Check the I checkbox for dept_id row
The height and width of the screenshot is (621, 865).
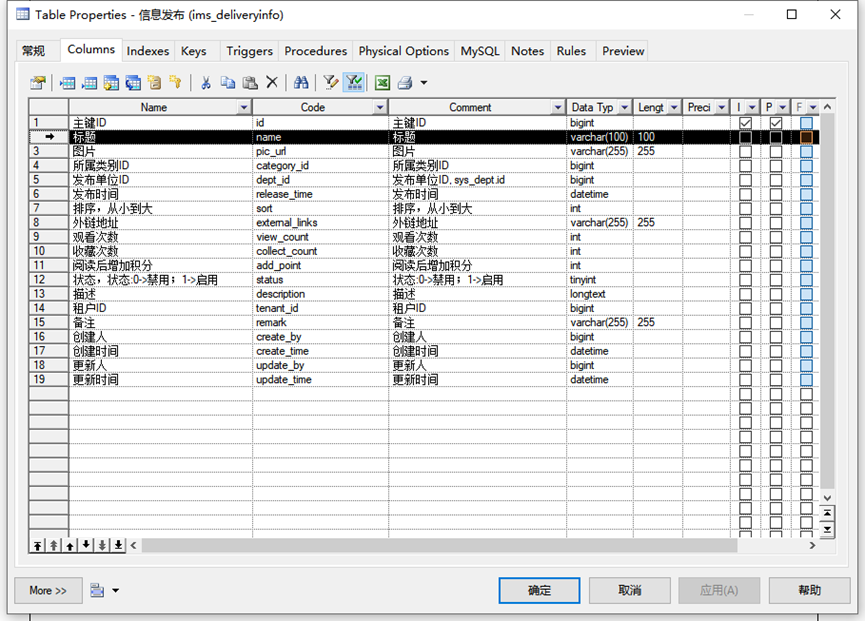tap(745, 180)
